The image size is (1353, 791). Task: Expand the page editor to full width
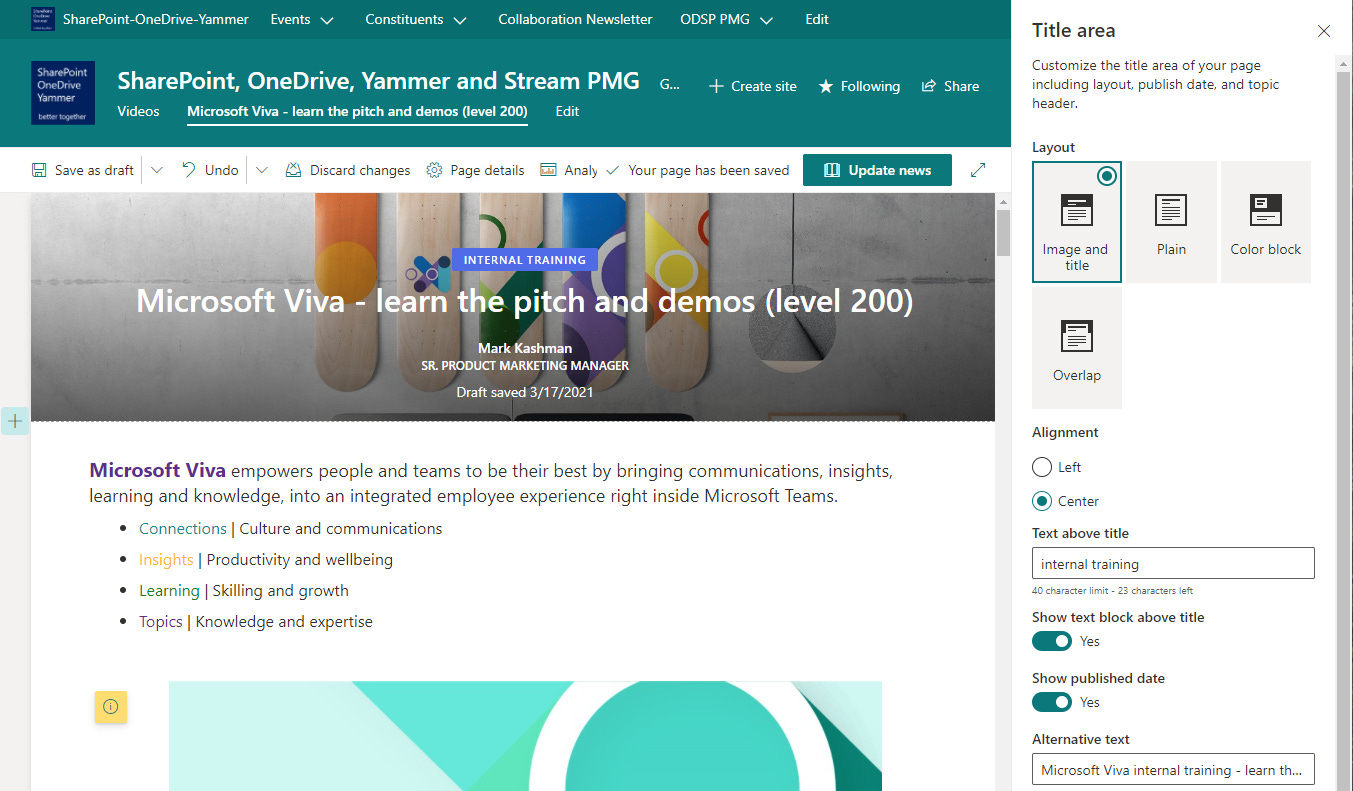click(979, 170)
